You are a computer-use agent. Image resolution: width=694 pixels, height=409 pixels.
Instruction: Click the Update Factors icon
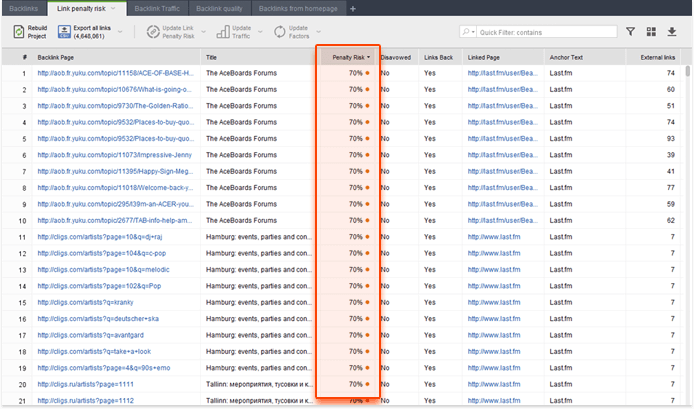pyautogui.click(x=277, y=32)
